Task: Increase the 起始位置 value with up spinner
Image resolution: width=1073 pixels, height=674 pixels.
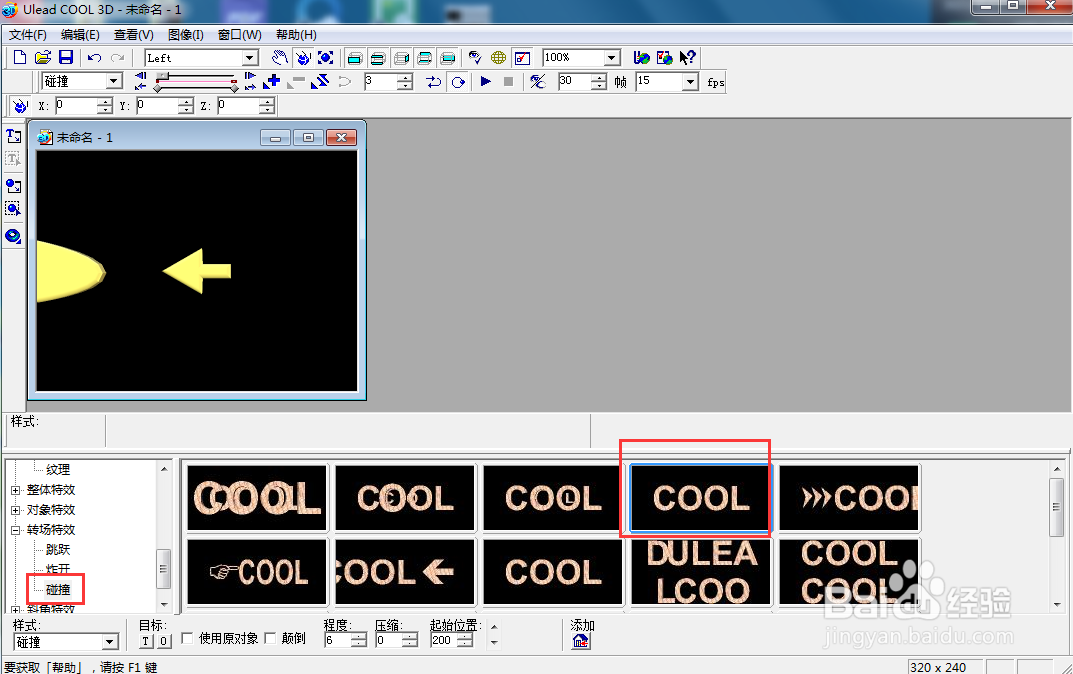Action: [465, 636]
